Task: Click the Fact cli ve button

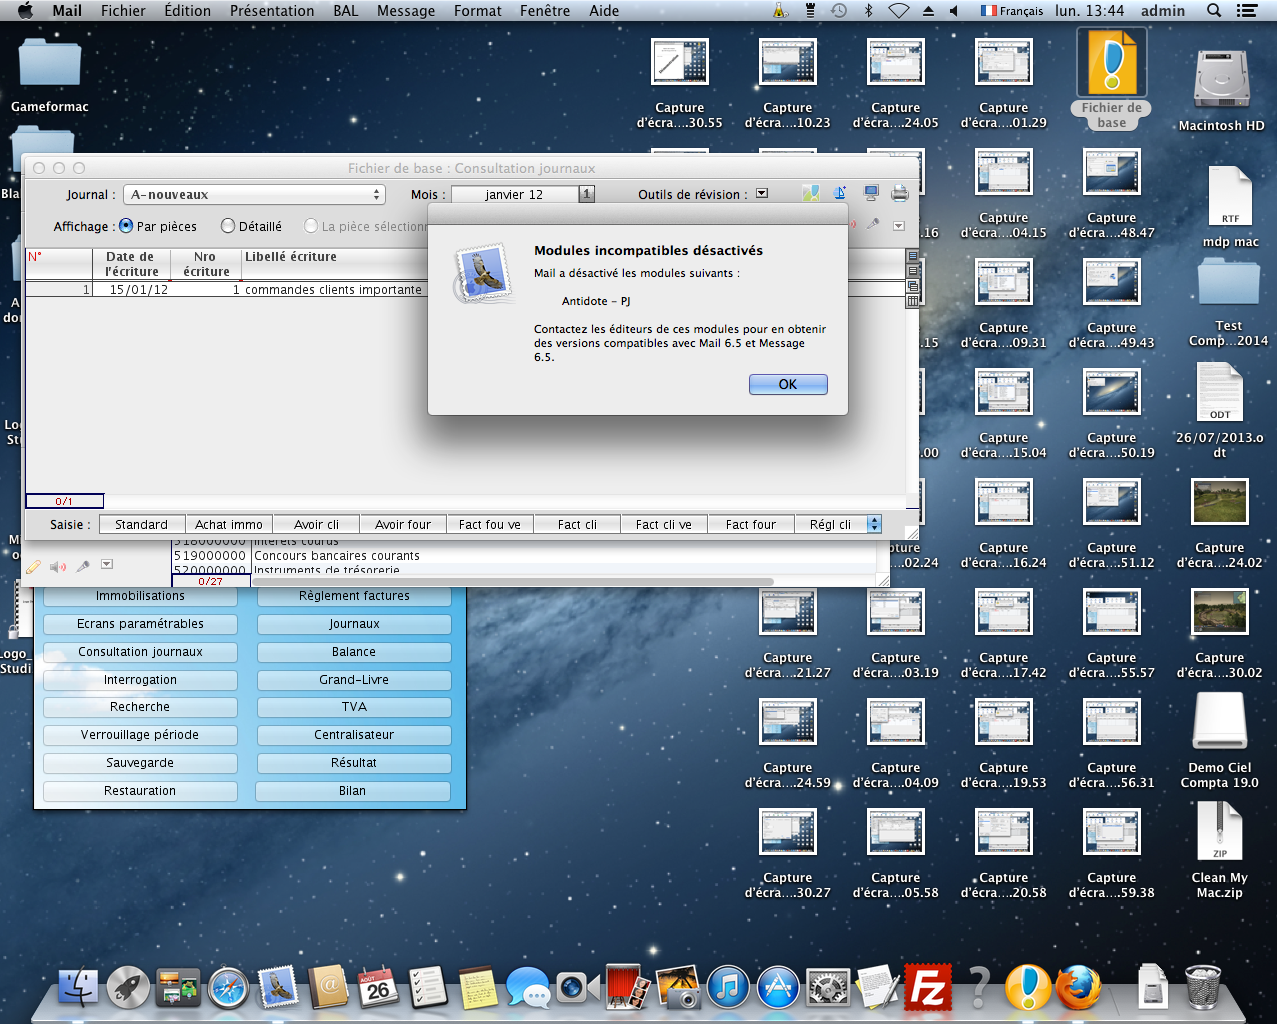Action: [x=664, y=524]
